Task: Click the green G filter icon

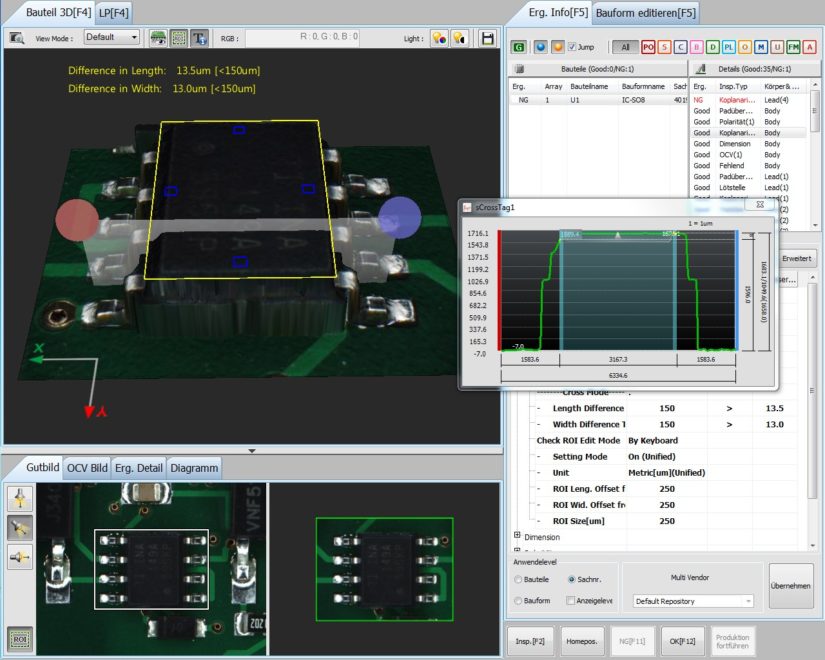Action: [519, 47]
